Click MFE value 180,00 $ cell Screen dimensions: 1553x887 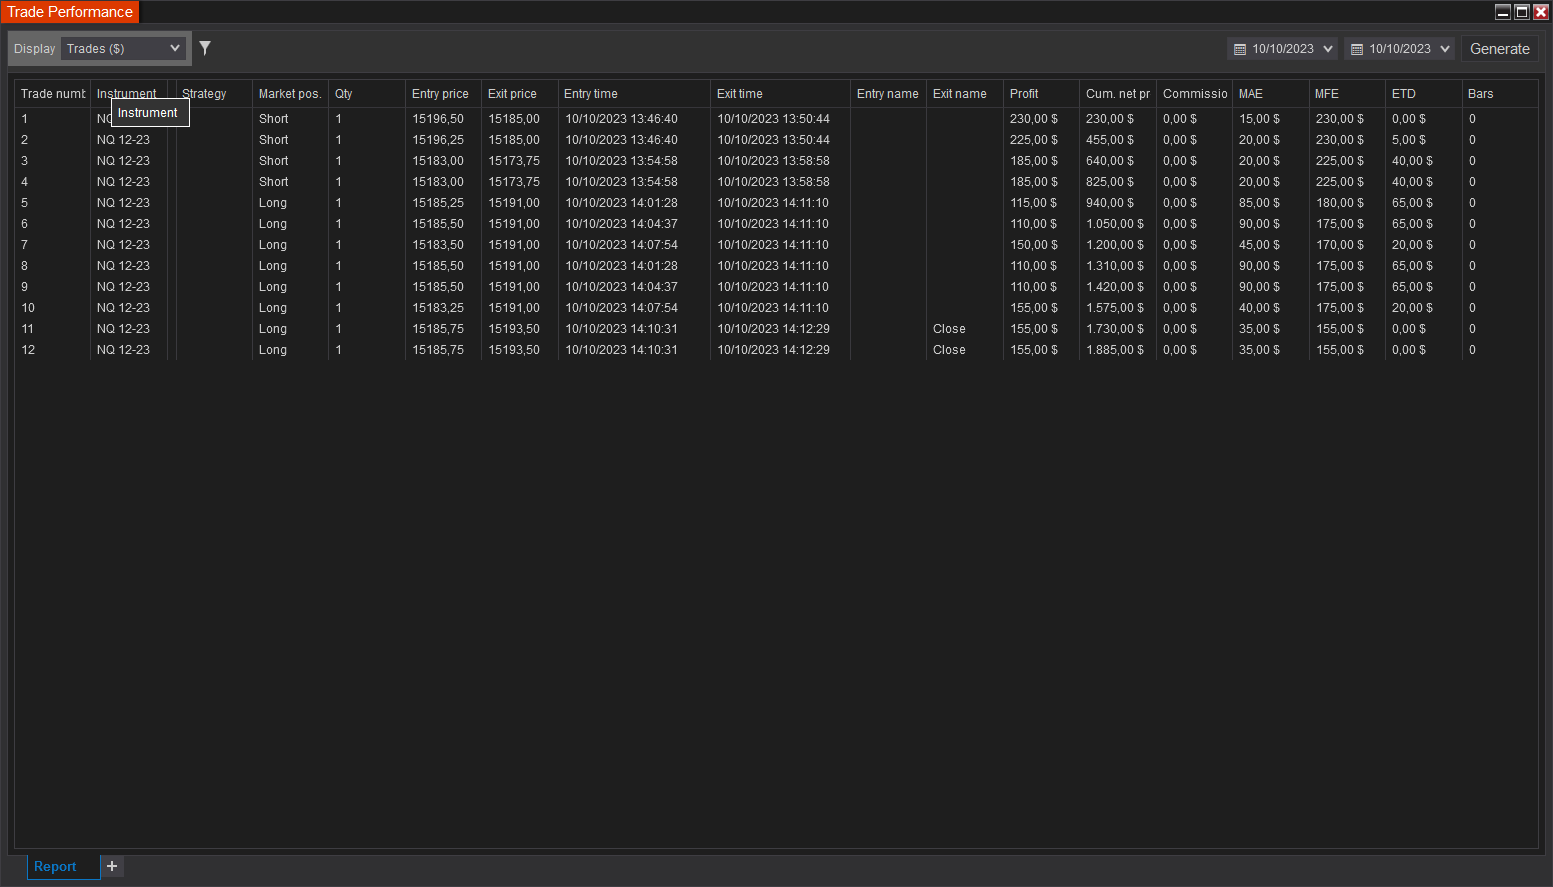click(x=1340, y=203)
